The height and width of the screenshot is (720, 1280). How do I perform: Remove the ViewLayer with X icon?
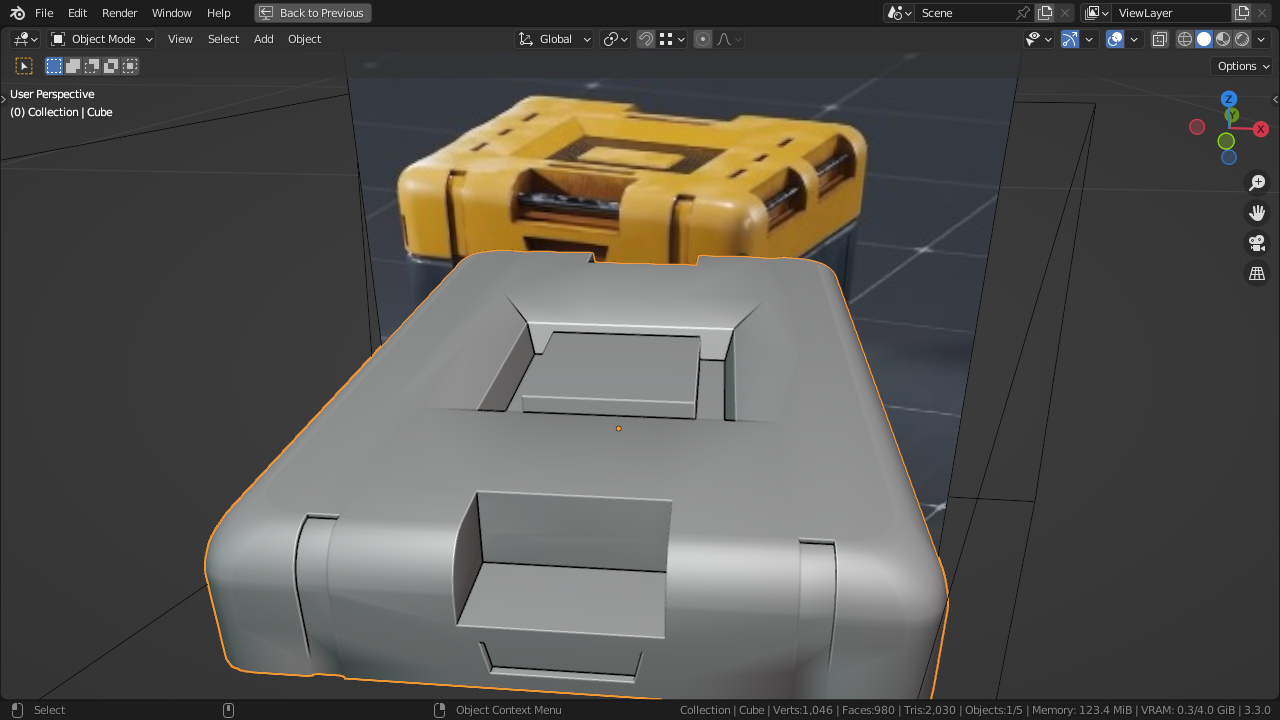click(x=1262, y=13)
